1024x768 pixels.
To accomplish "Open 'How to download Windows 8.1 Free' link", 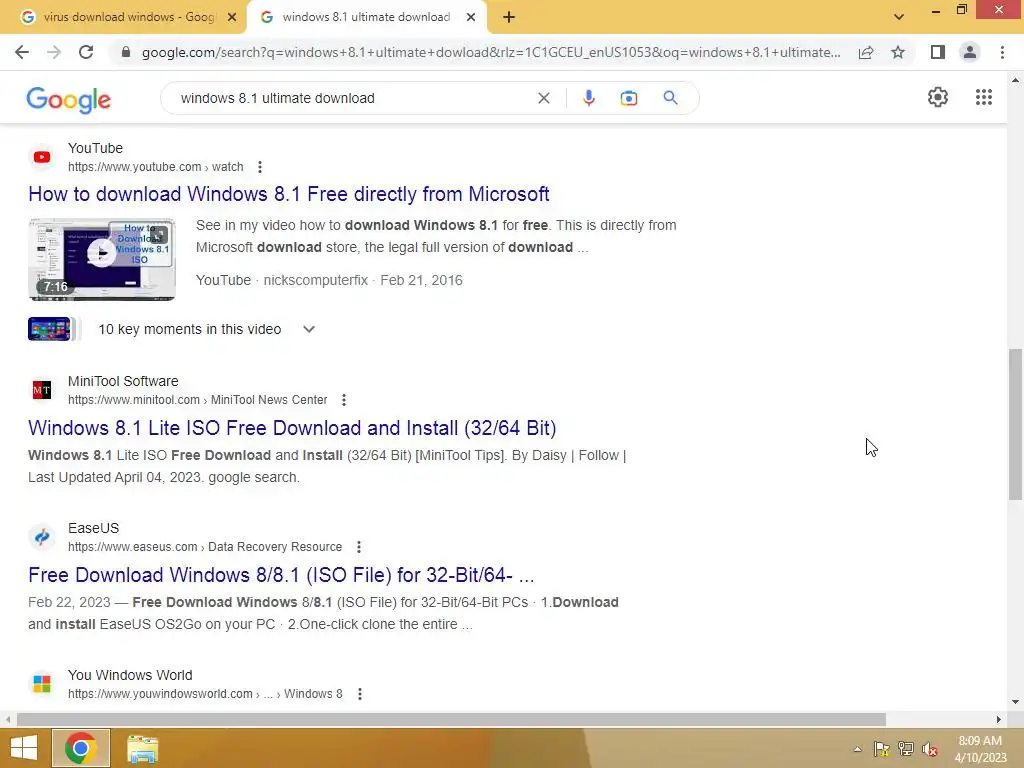I will 289,194.
